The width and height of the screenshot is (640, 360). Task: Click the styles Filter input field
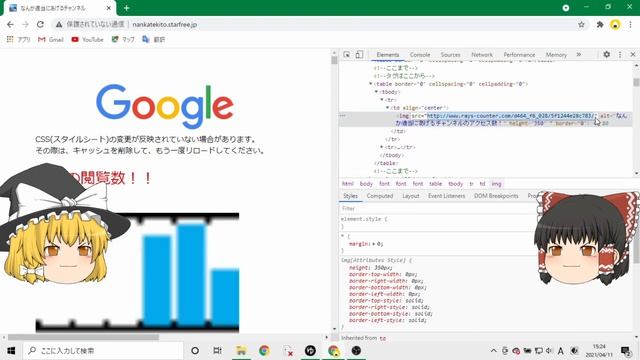[439, 209]
